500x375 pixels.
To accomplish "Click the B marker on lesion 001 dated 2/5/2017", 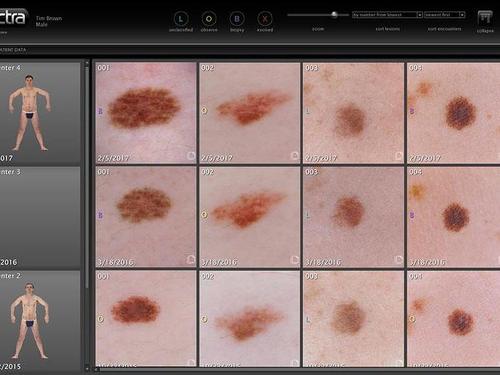I will 100,111.
